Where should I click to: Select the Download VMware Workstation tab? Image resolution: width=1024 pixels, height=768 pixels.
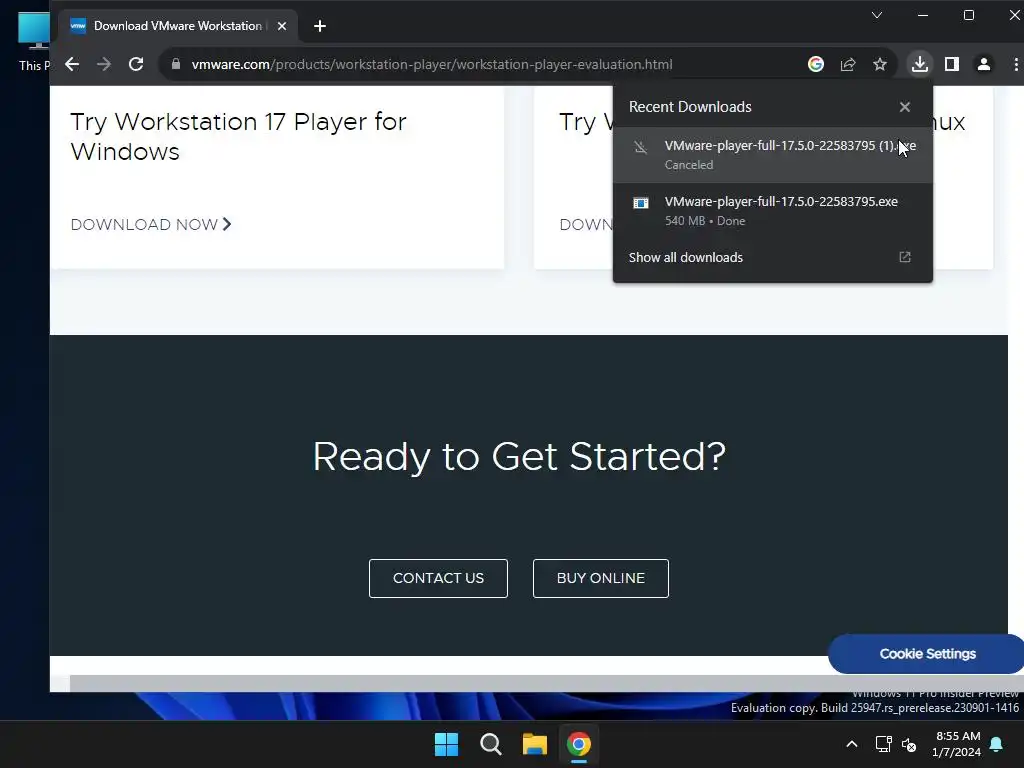click(178, 26)
